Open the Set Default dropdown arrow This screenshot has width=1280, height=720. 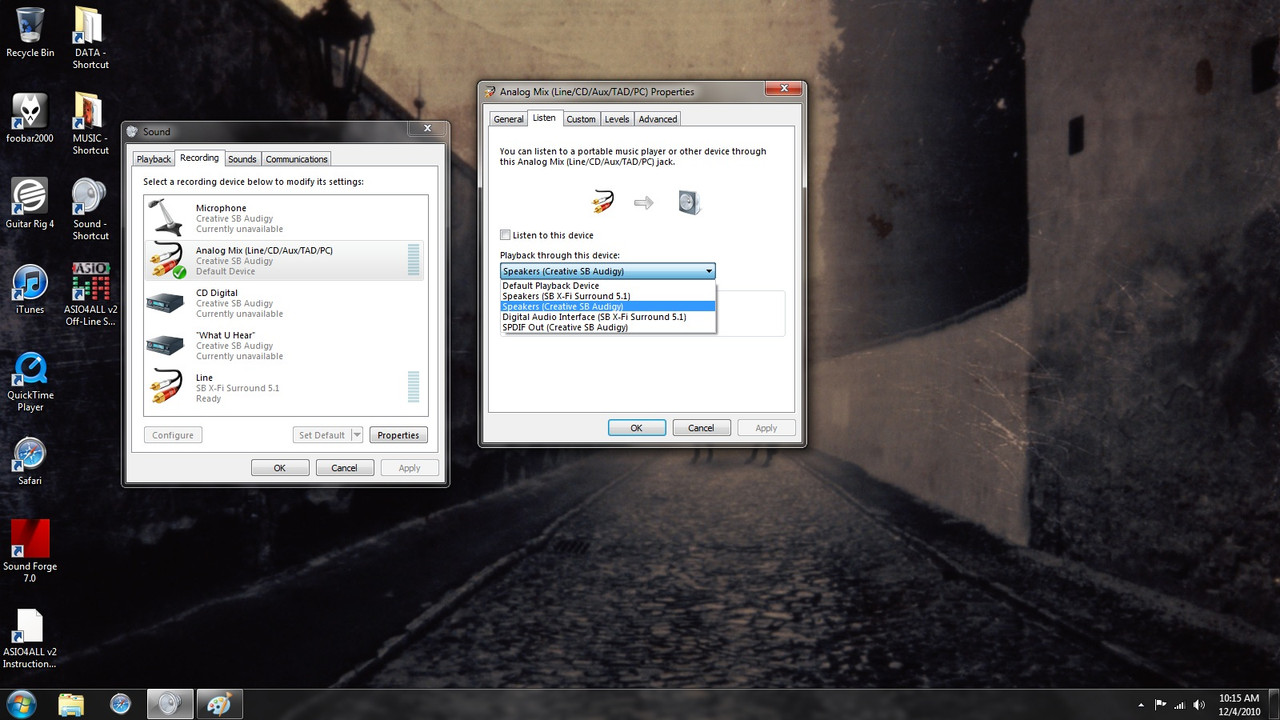click(x=355, y=435)
